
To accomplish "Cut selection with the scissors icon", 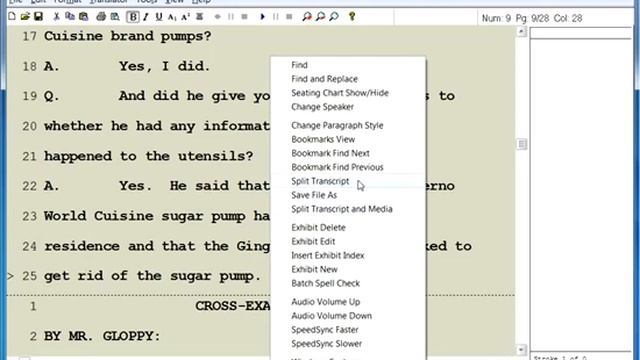I will [57, 16].
